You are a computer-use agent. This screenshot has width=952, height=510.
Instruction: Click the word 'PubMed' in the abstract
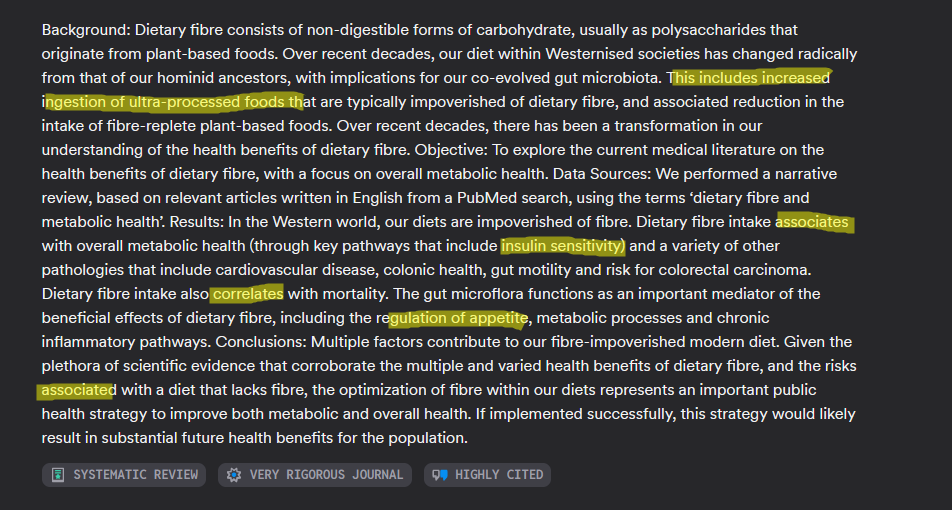[x=407, y=198]
